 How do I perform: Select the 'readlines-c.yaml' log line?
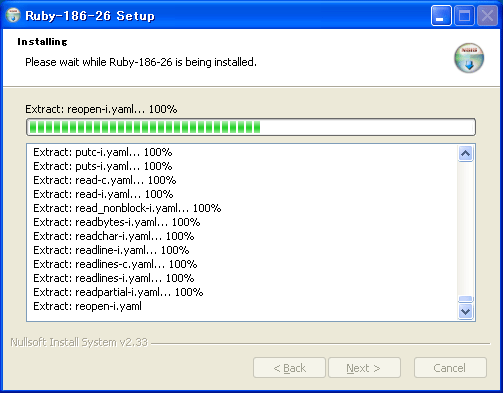[x=115, y=264]
